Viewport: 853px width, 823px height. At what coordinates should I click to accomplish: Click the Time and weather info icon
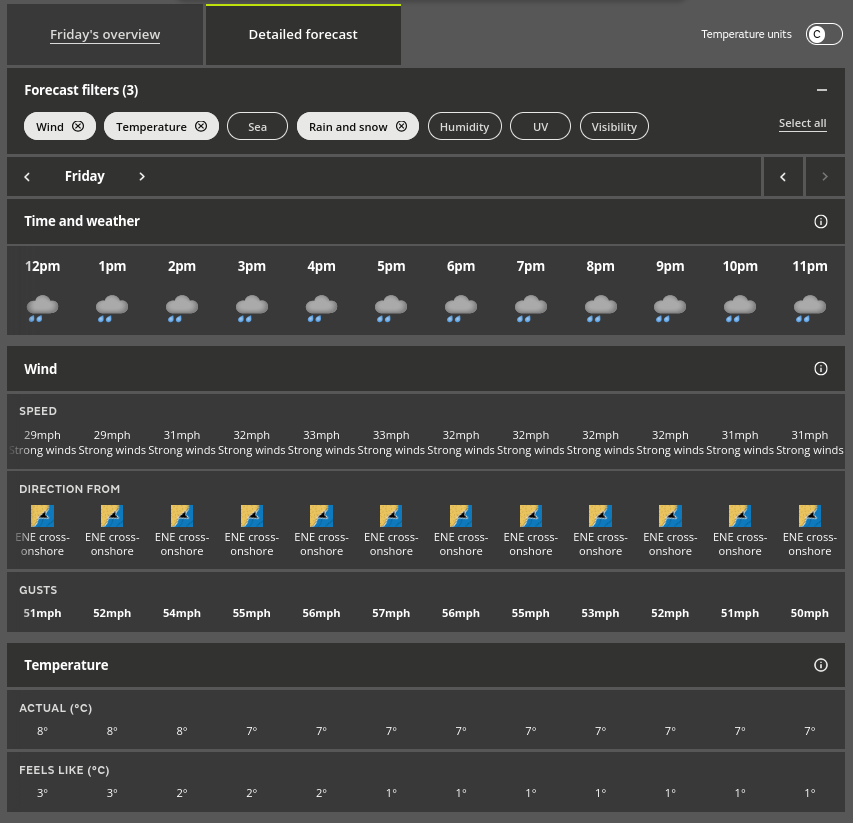click(x=821, y=222)
